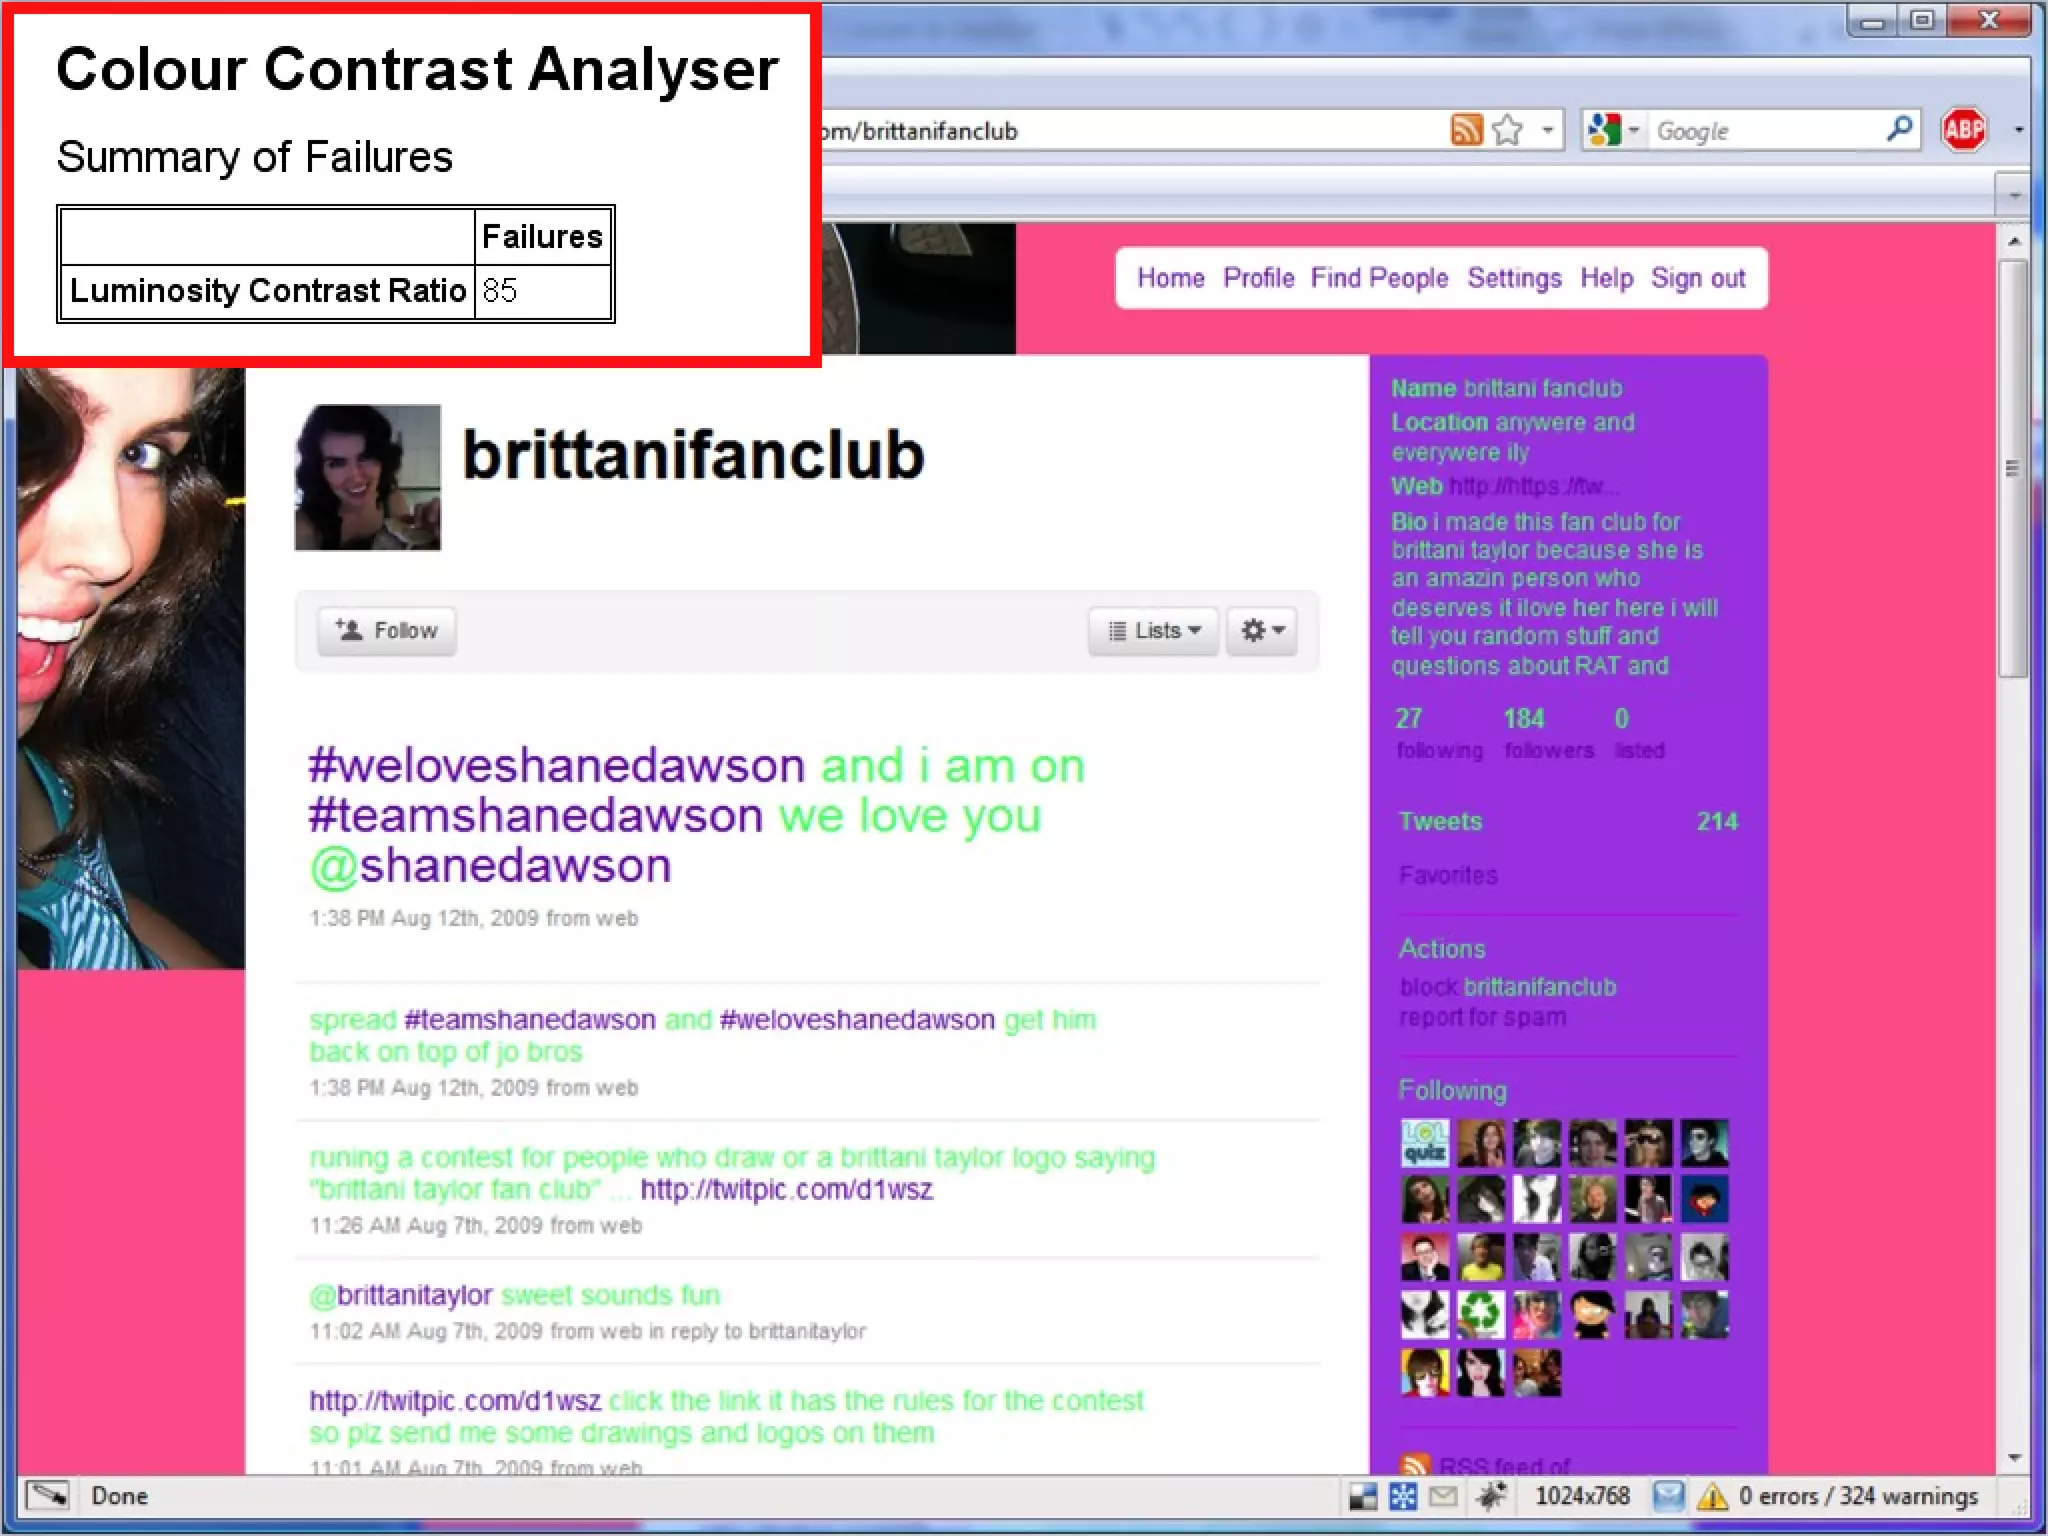Viewport: 2048px width, 1536px height.
Task: Go to the Find People menu item
Action: tap(1379, 278)
